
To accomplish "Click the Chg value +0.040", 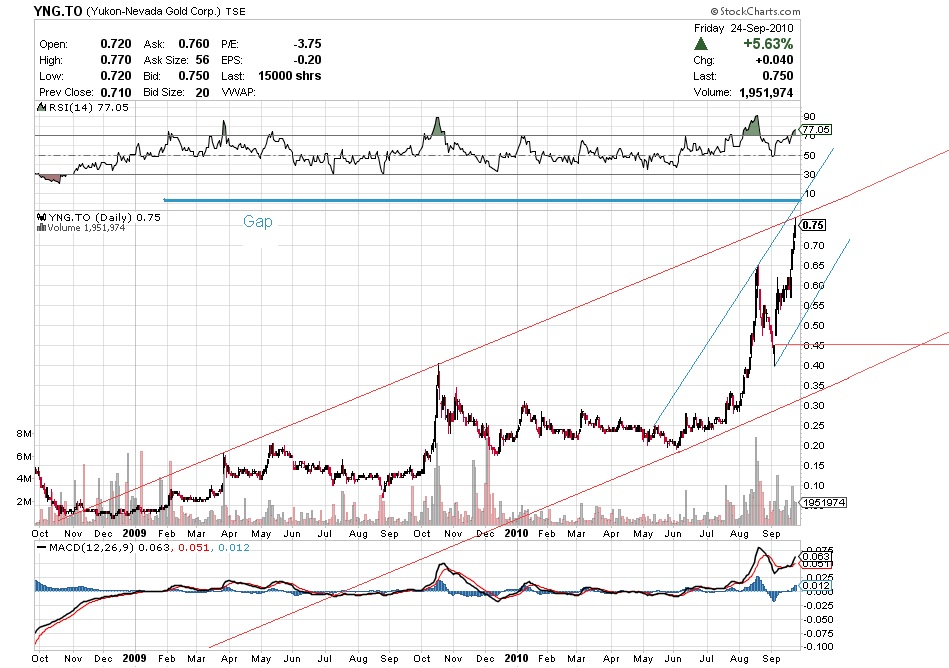I will [x=774, y=59].
